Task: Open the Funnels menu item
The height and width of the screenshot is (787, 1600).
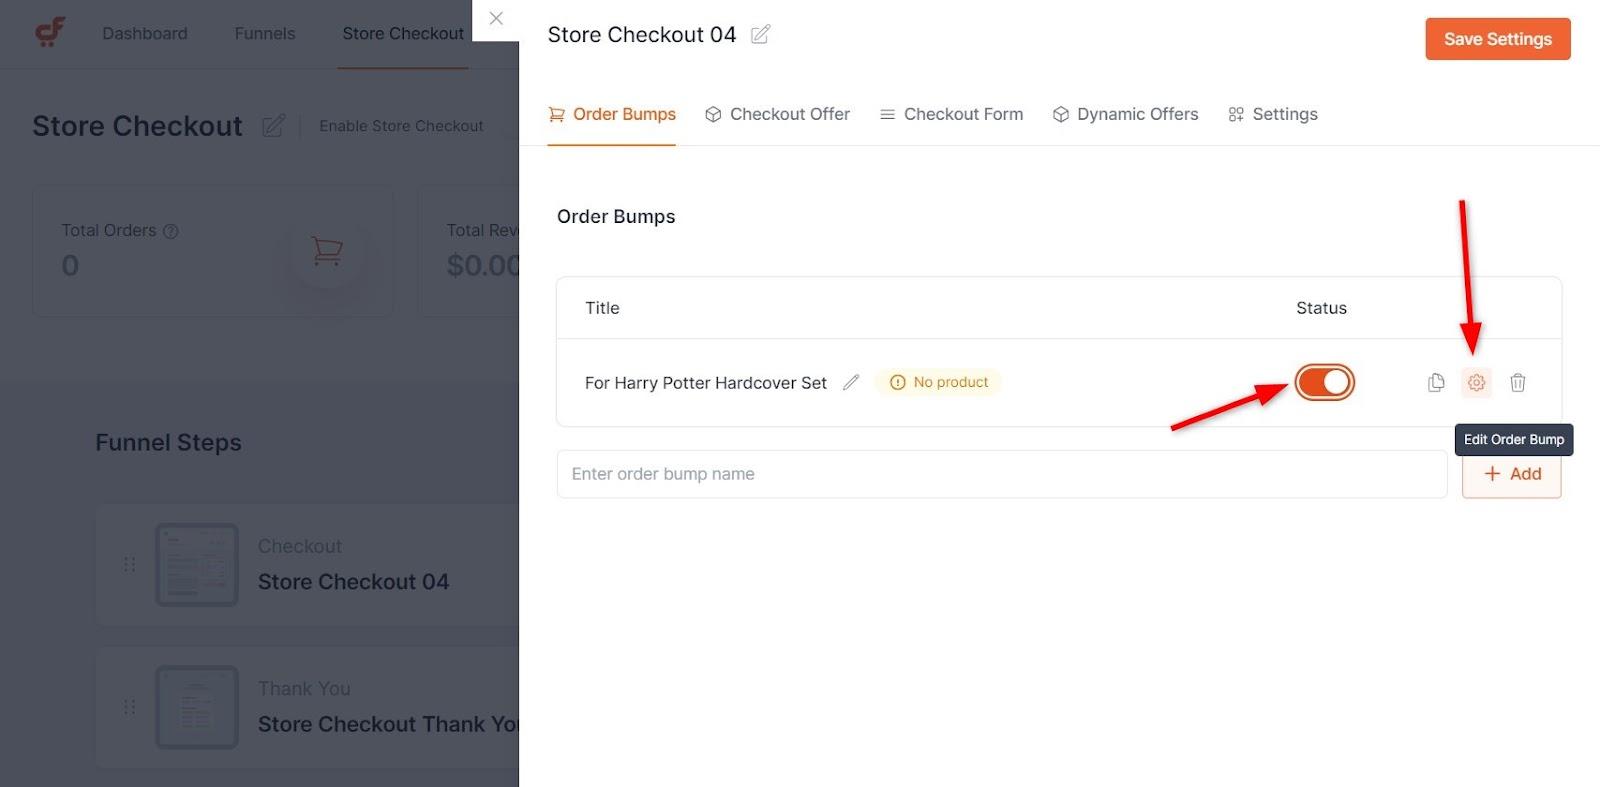Action: click(x=265, y=33)
